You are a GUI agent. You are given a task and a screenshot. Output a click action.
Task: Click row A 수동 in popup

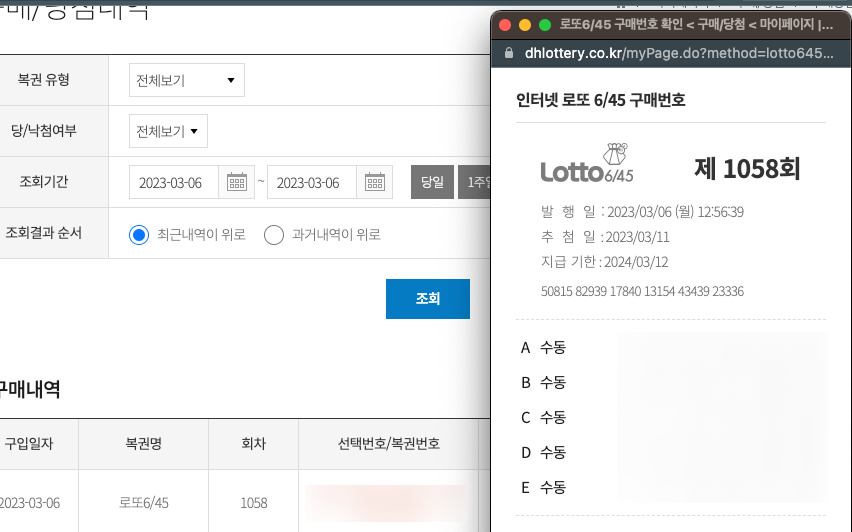(x=543, y=347)
